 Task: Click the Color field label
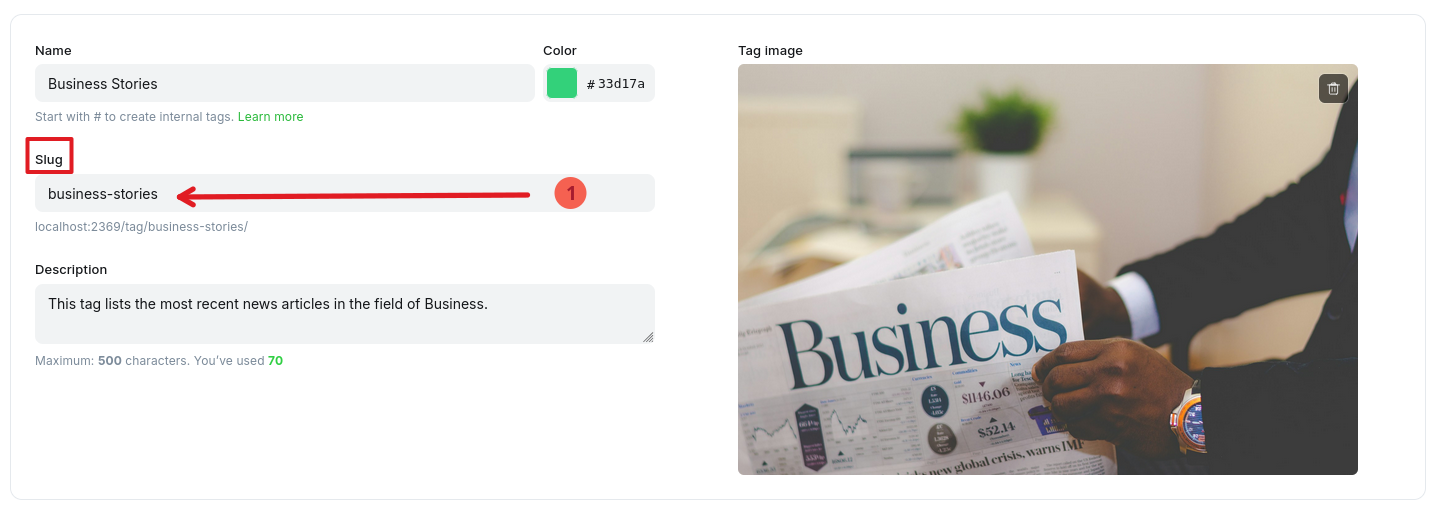pyautogui.click(x=560, y=51)
